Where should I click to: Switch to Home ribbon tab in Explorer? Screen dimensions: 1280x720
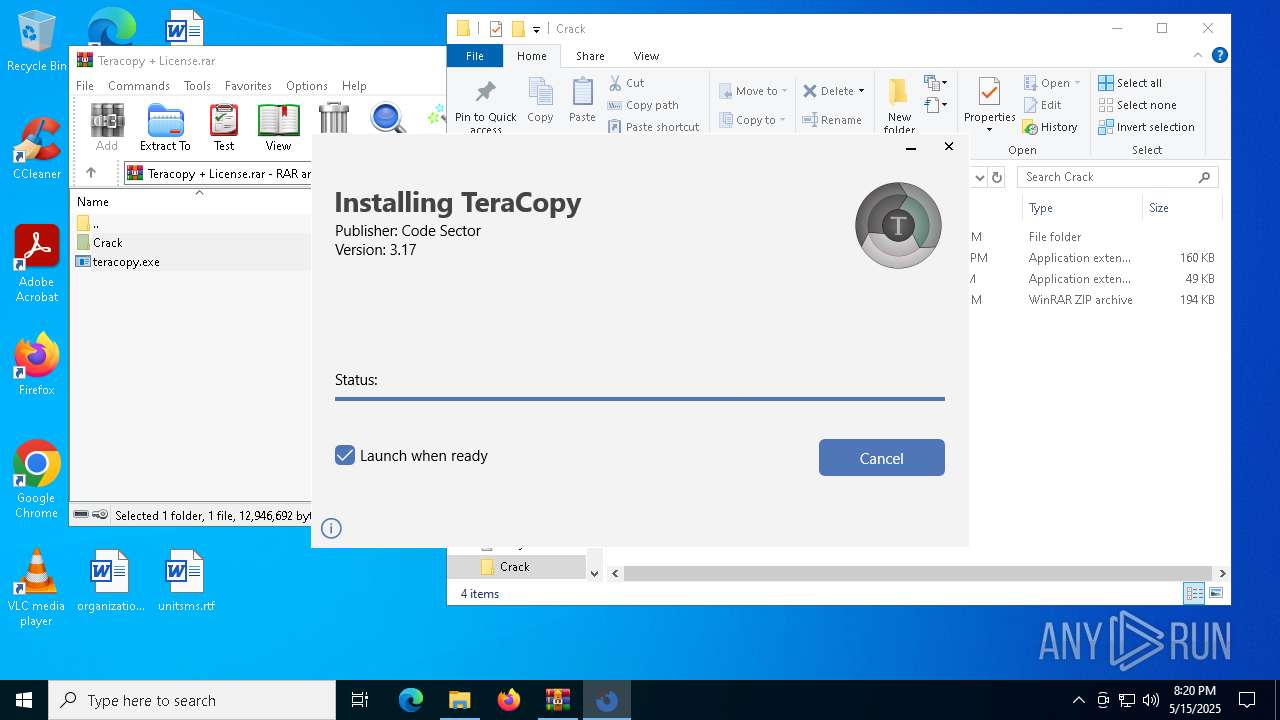(x=532, y=56)
